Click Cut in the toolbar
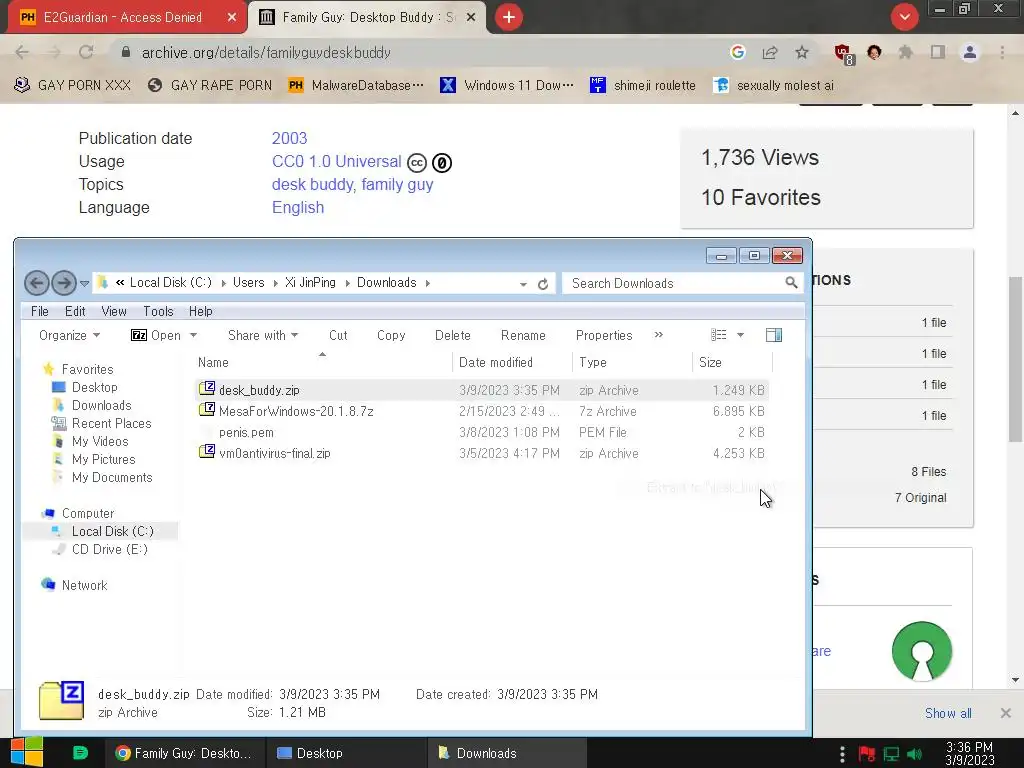 338,335
